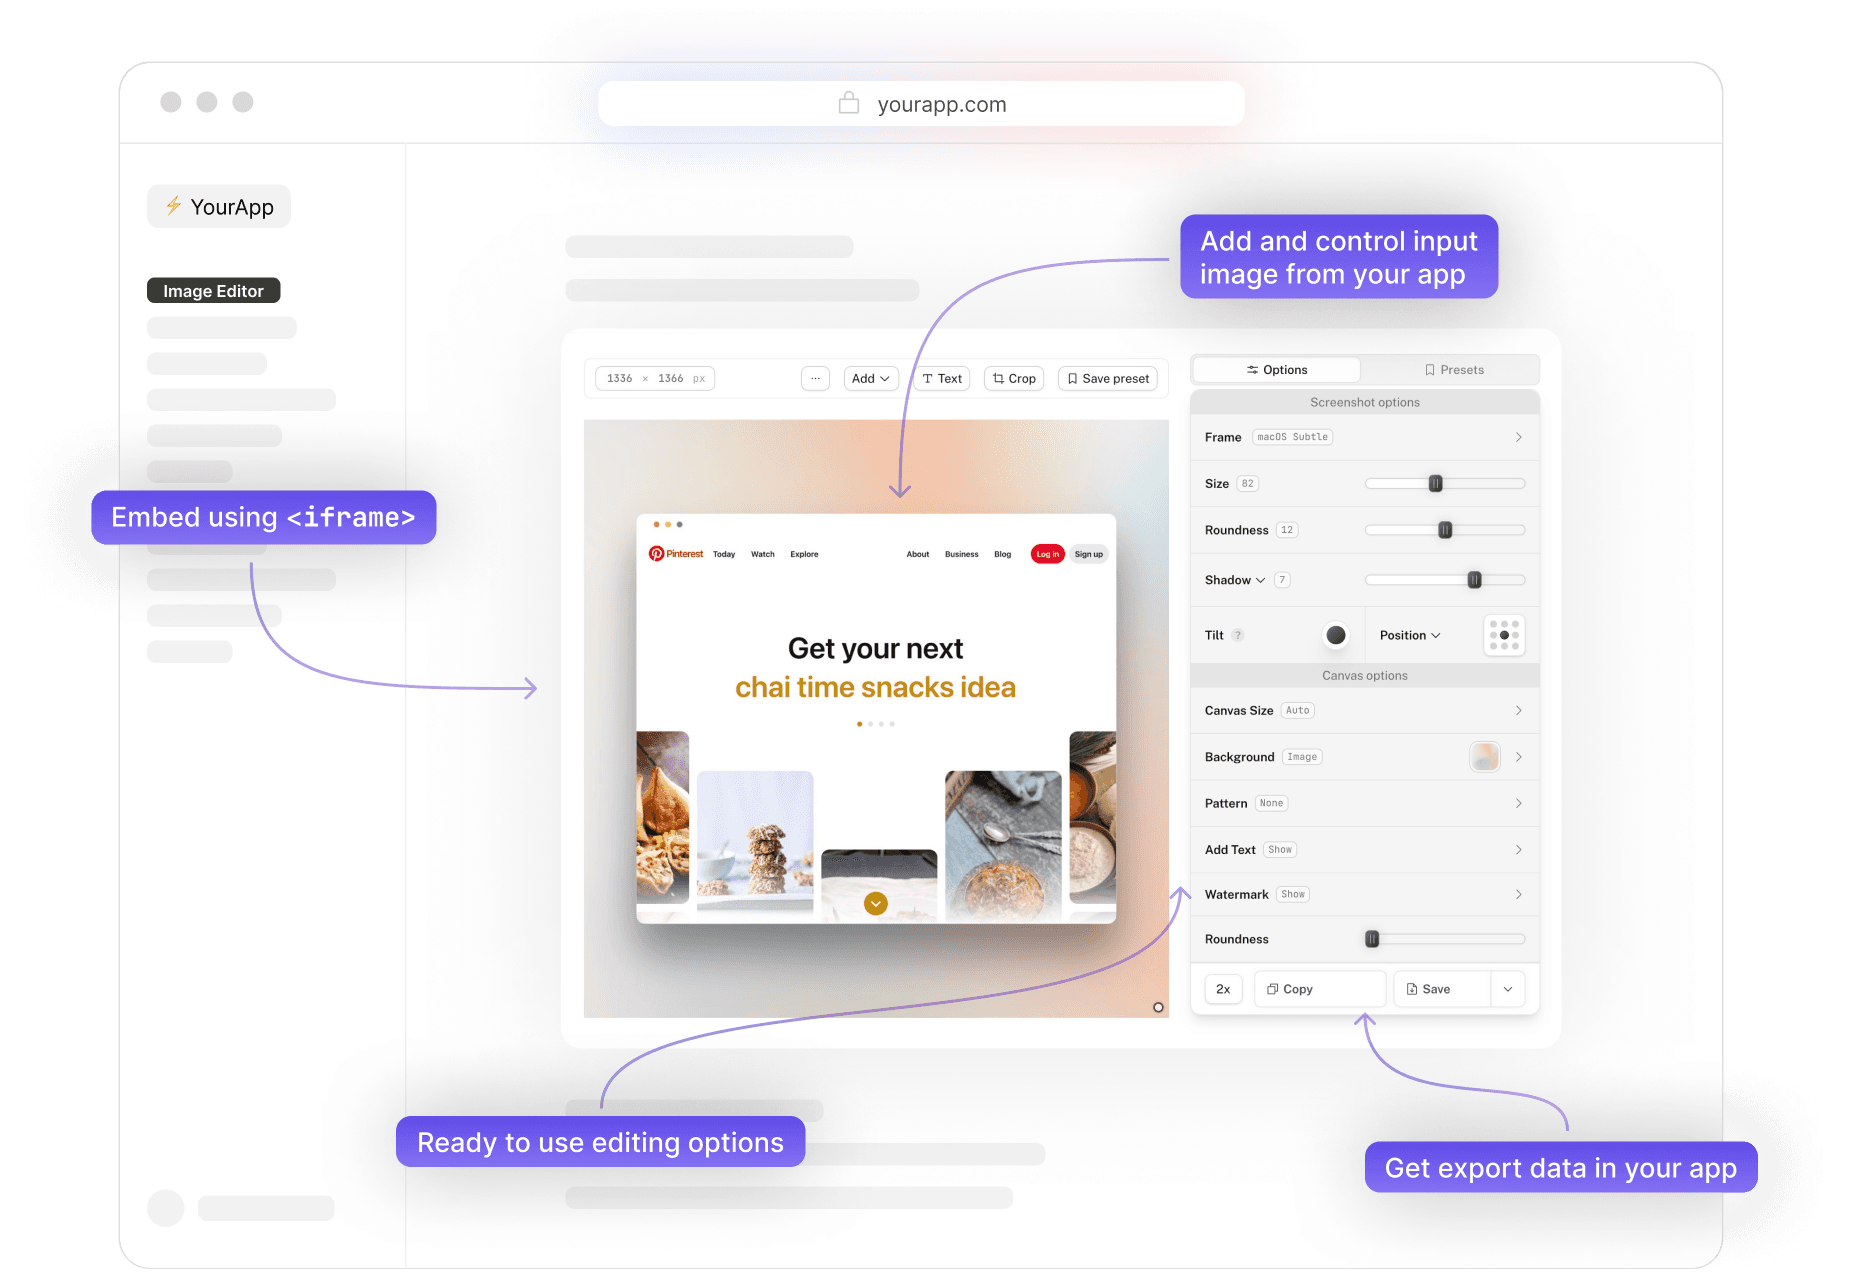This screenshot has width=1850, height=1284.
Task: Toggle the Tilt dark circle control
Action: (1335, 635)
